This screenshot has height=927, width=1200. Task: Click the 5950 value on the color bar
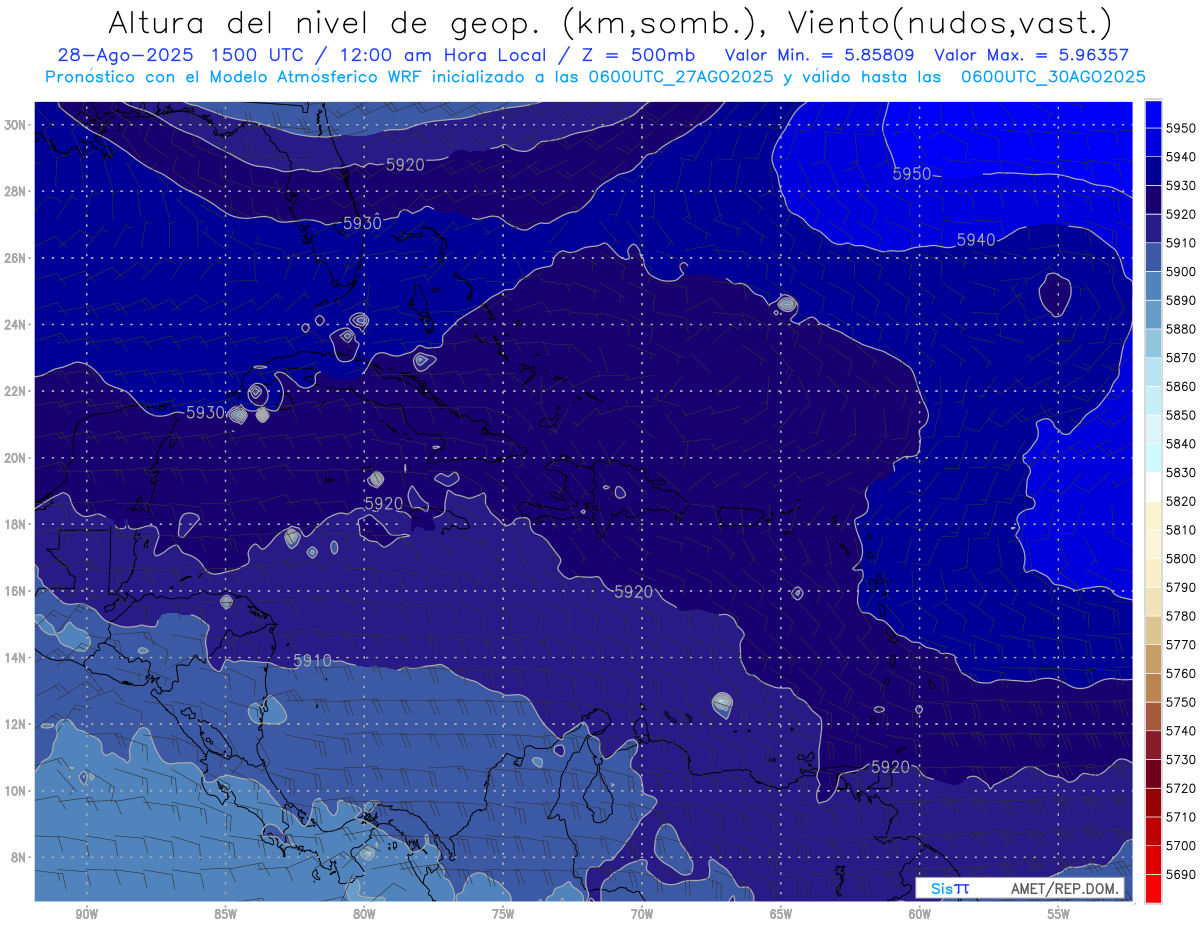point(1181,128)
